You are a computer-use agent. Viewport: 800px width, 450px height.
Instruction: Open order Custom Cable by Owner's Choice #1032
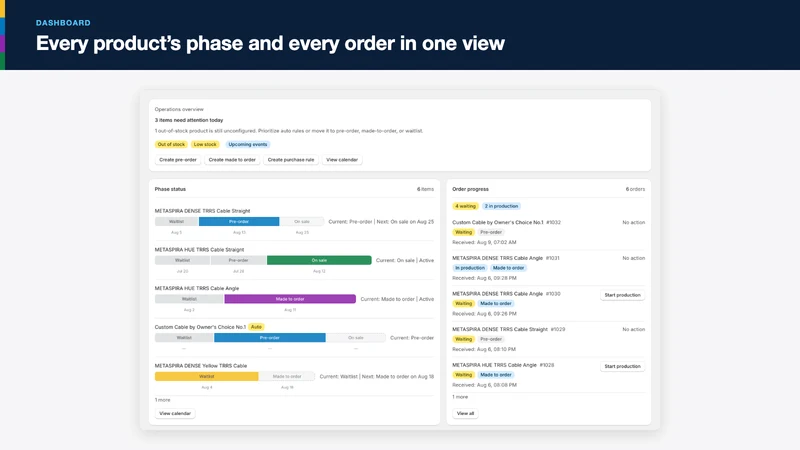click(506, 222)
